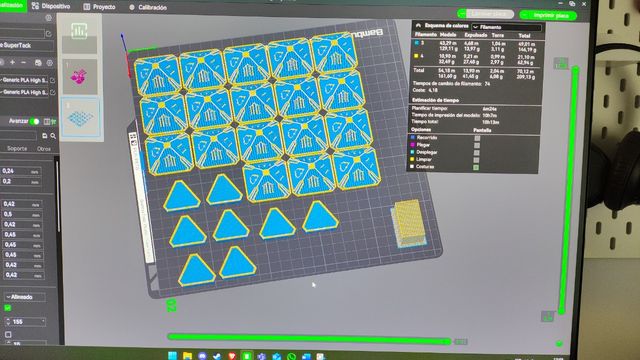
Task: Remove a filament with minus icon
Action: pos(24,62)
